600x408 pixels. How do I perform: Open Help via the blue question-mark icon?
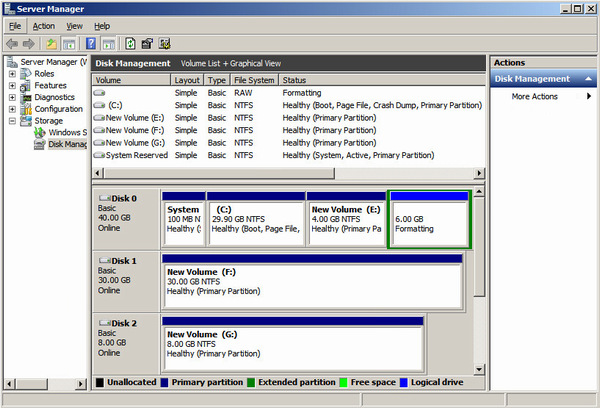[x=91, y=44]
